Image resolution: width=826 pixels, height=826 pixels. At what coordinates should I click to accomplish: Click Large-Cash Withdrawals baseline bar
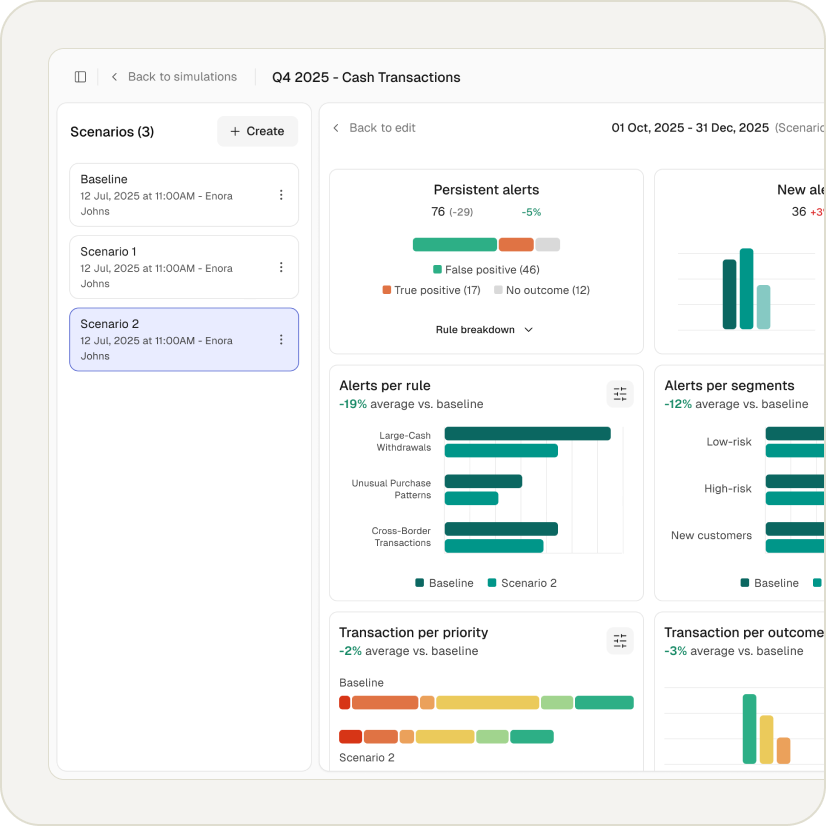[x=528, y=434]
